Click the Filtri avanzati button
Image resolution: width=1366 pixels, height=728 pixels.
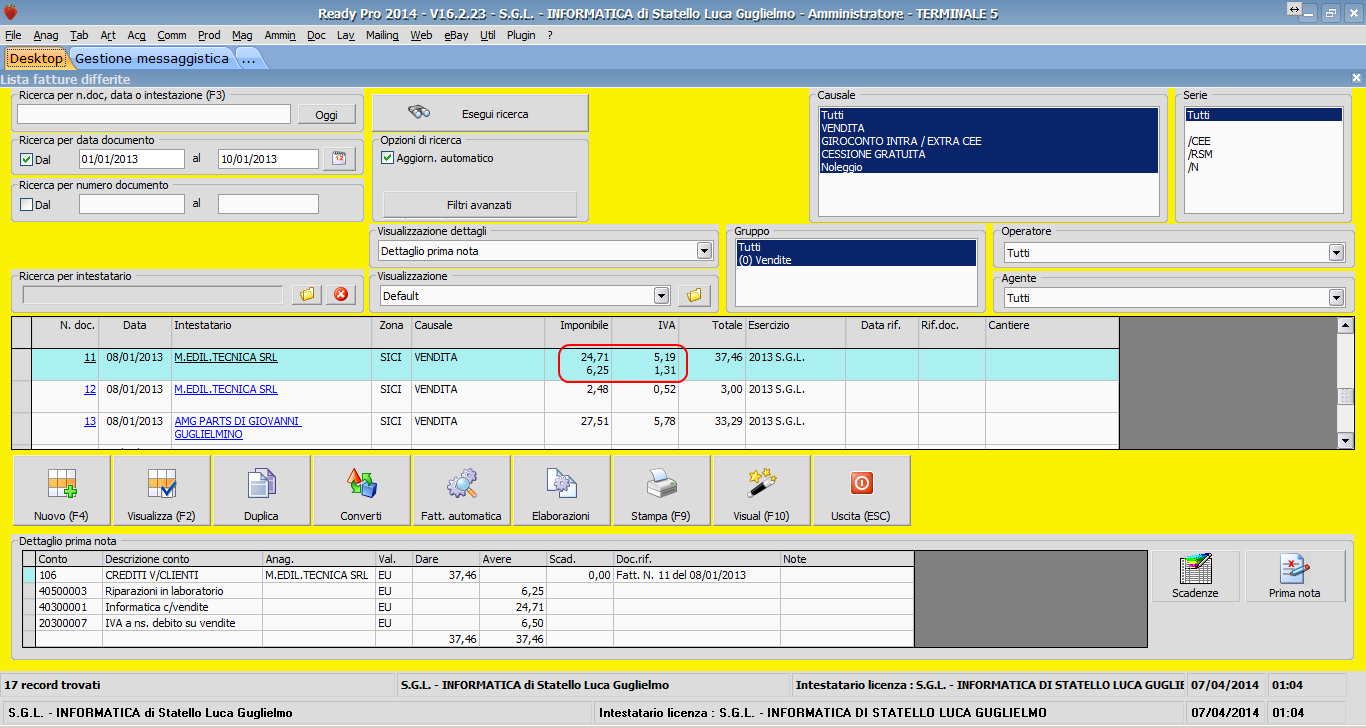click(x=480, y=205)
